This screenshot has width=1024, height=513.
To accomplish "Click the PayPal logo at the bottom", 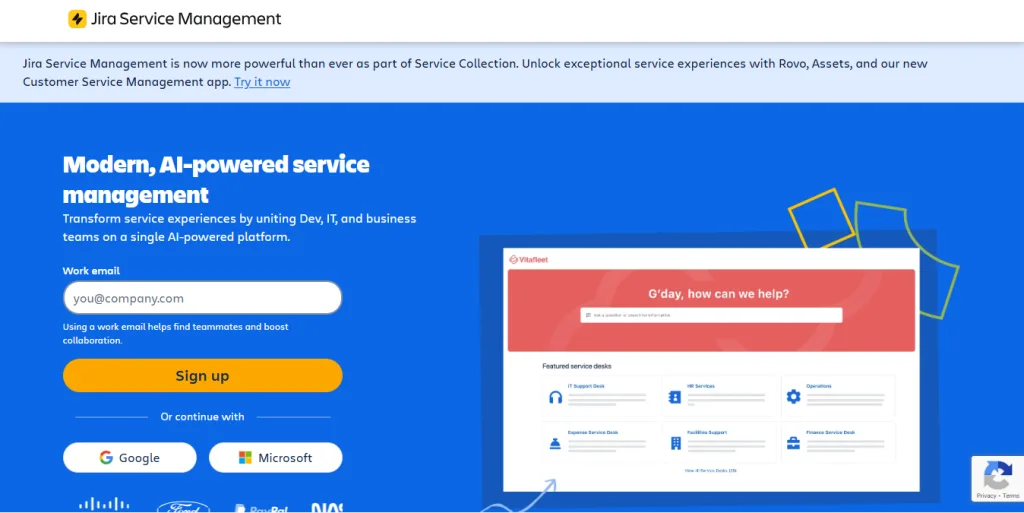I will tap(261, 508).
